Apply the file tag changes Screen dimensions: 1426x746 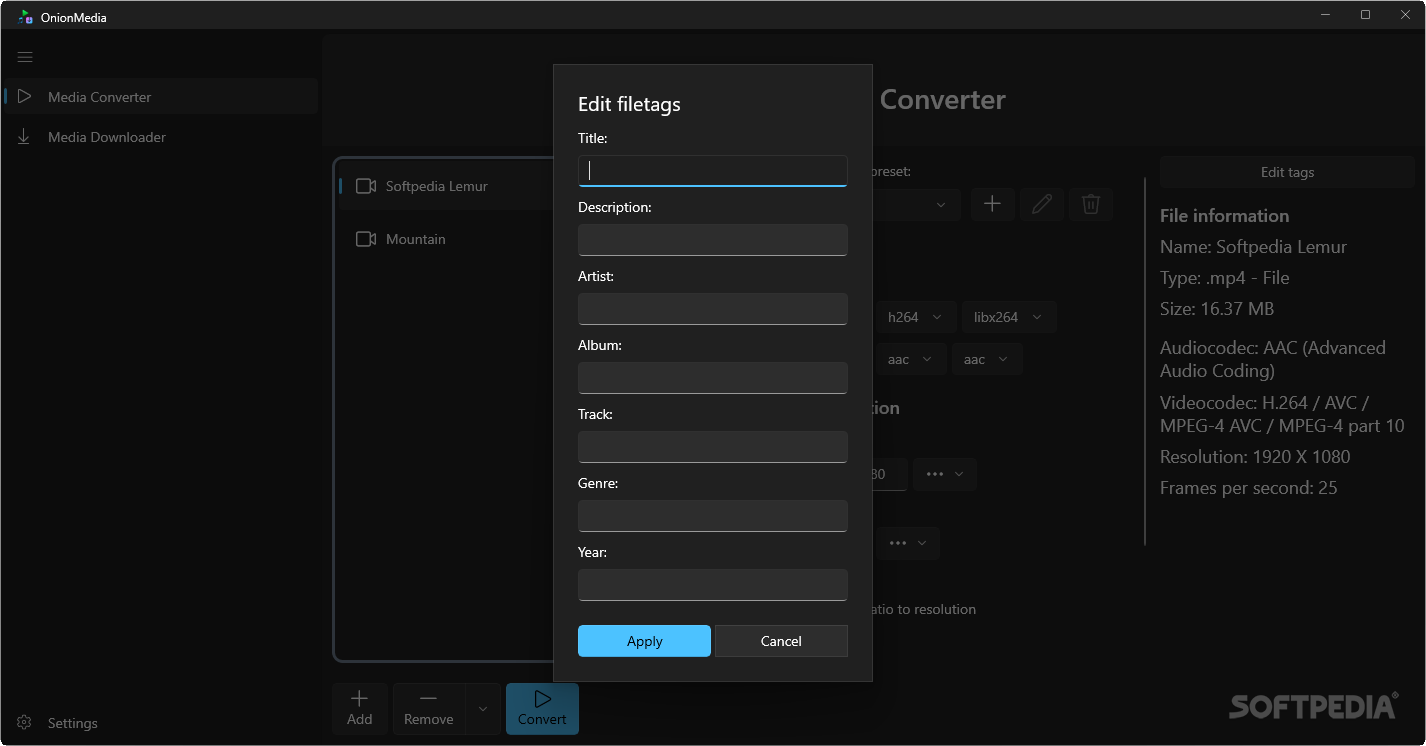644,641
